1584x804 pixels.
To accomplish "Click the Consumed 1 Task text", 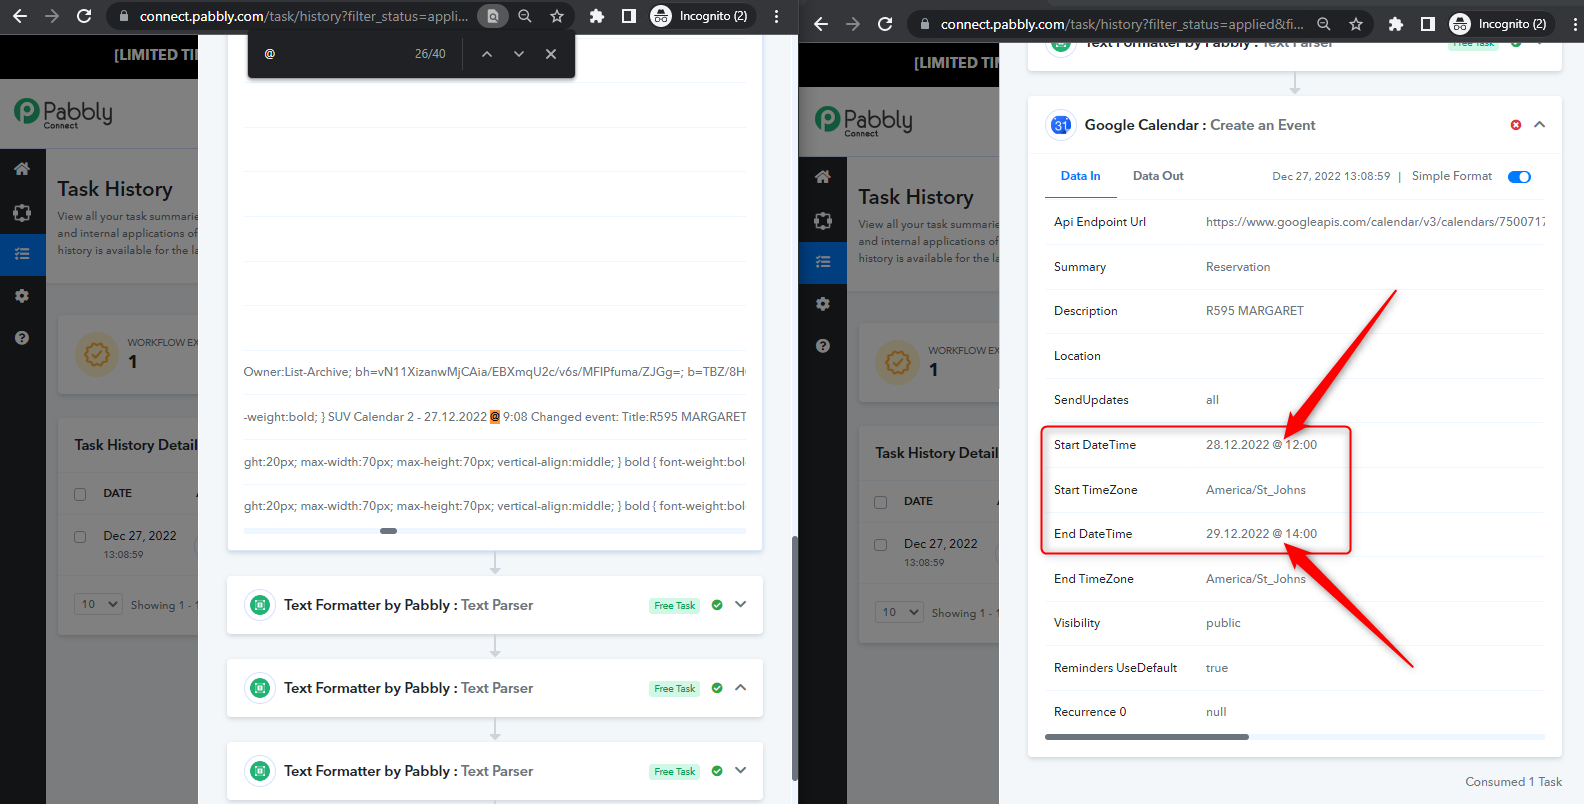I will (1514, 782).
